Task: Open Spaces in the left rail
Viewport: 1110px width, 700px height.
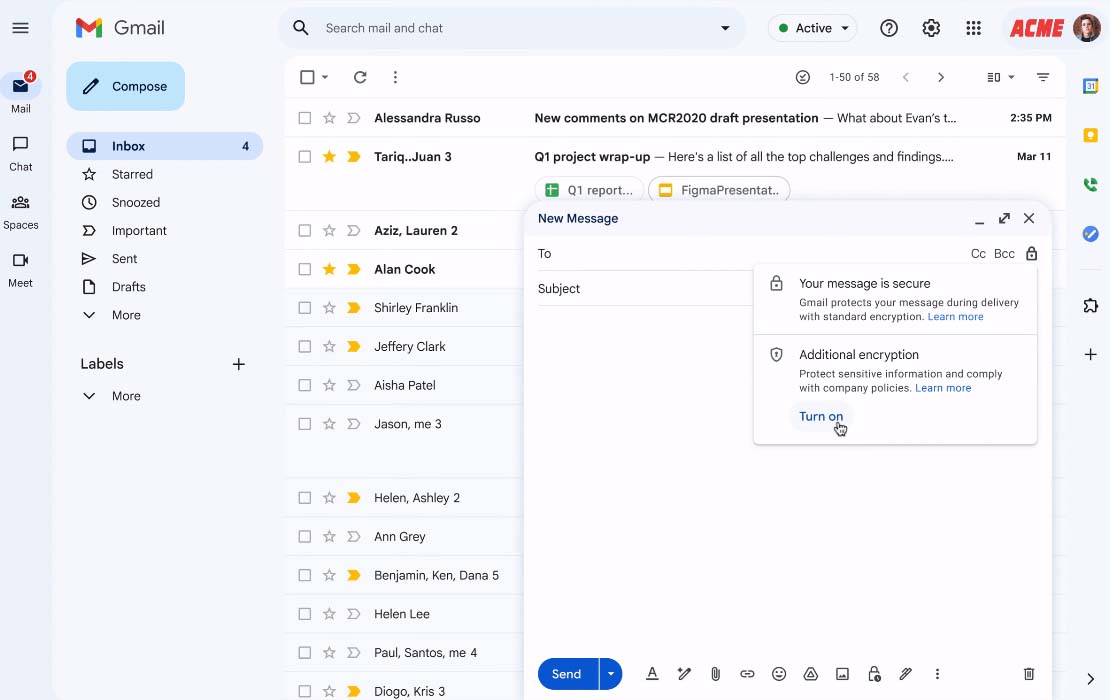Action: [21, 212]
